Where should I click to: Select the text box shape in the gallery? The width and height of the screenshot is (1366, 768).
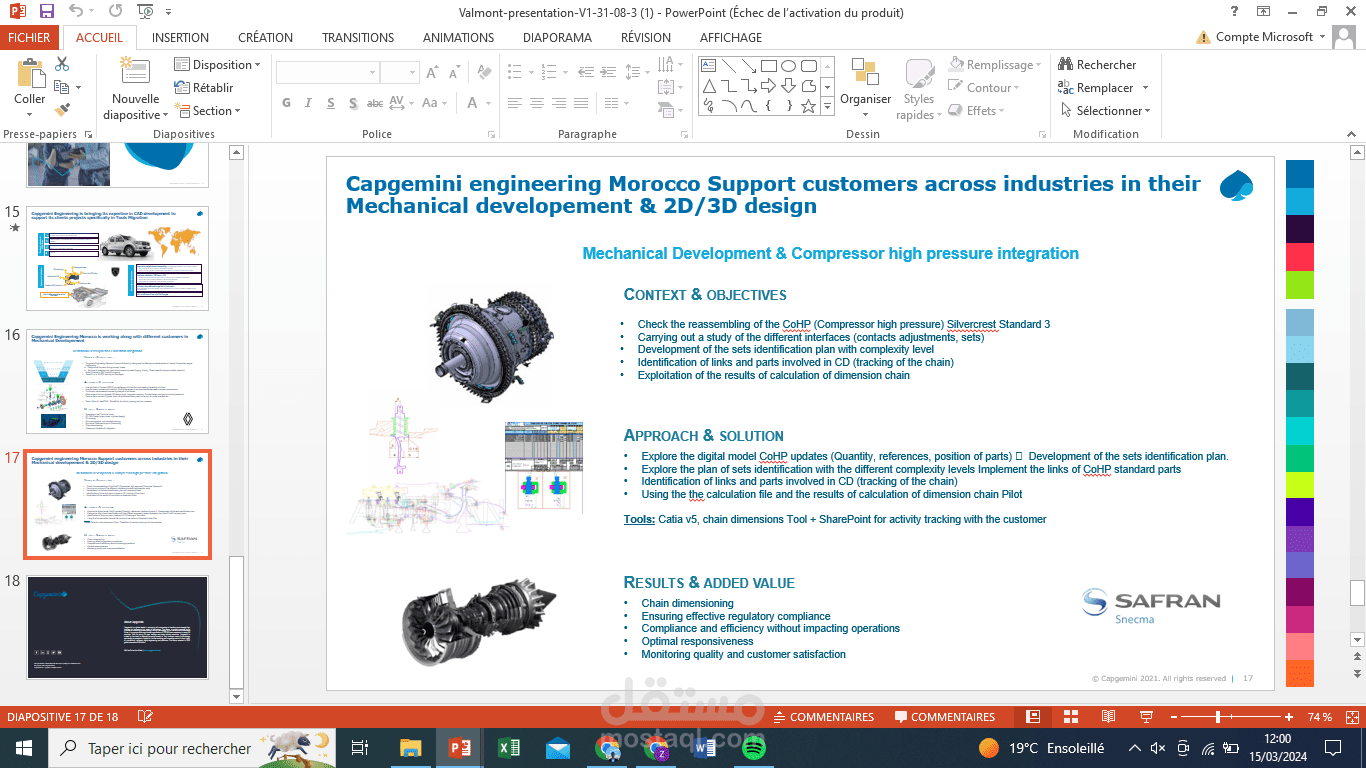(x=708, y=67)
